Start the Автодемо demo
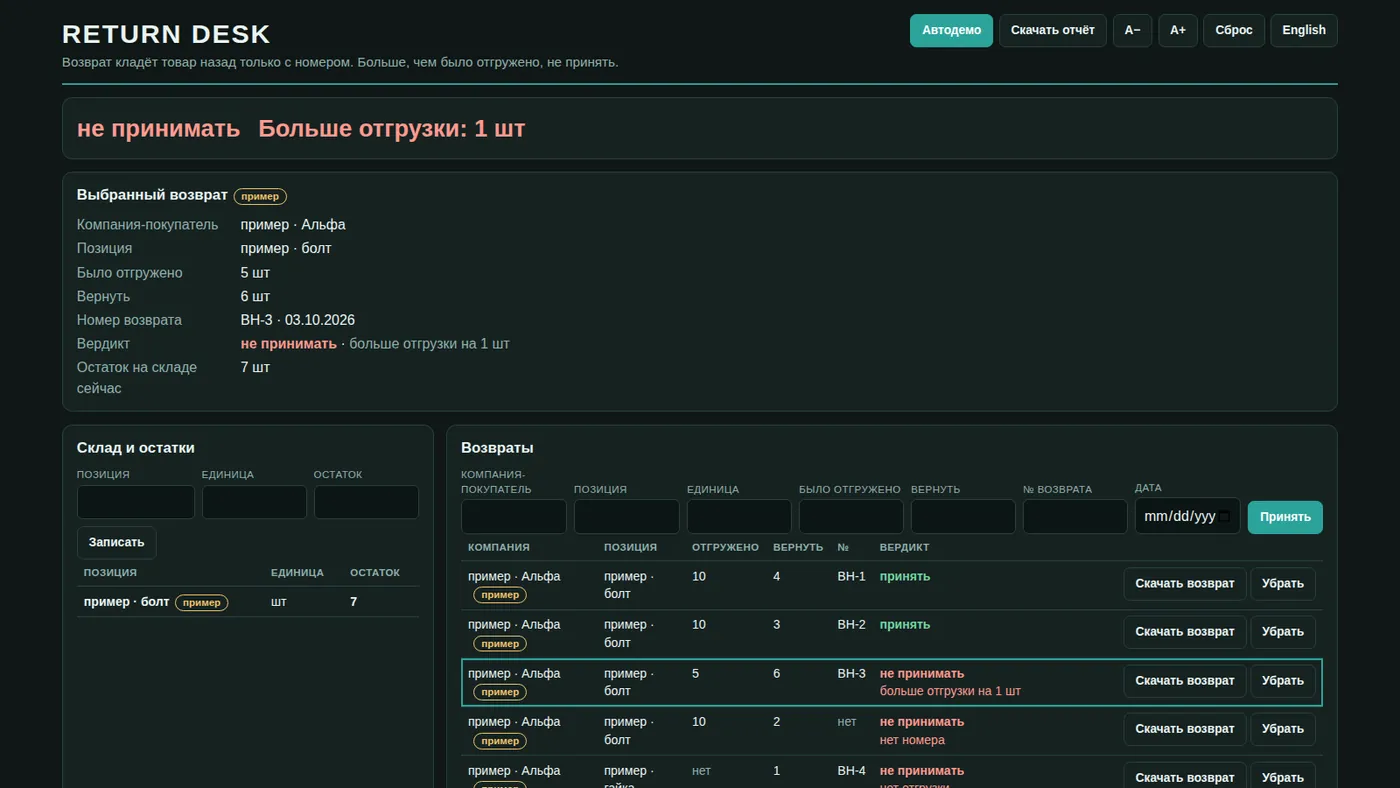 tap(951, 30)
